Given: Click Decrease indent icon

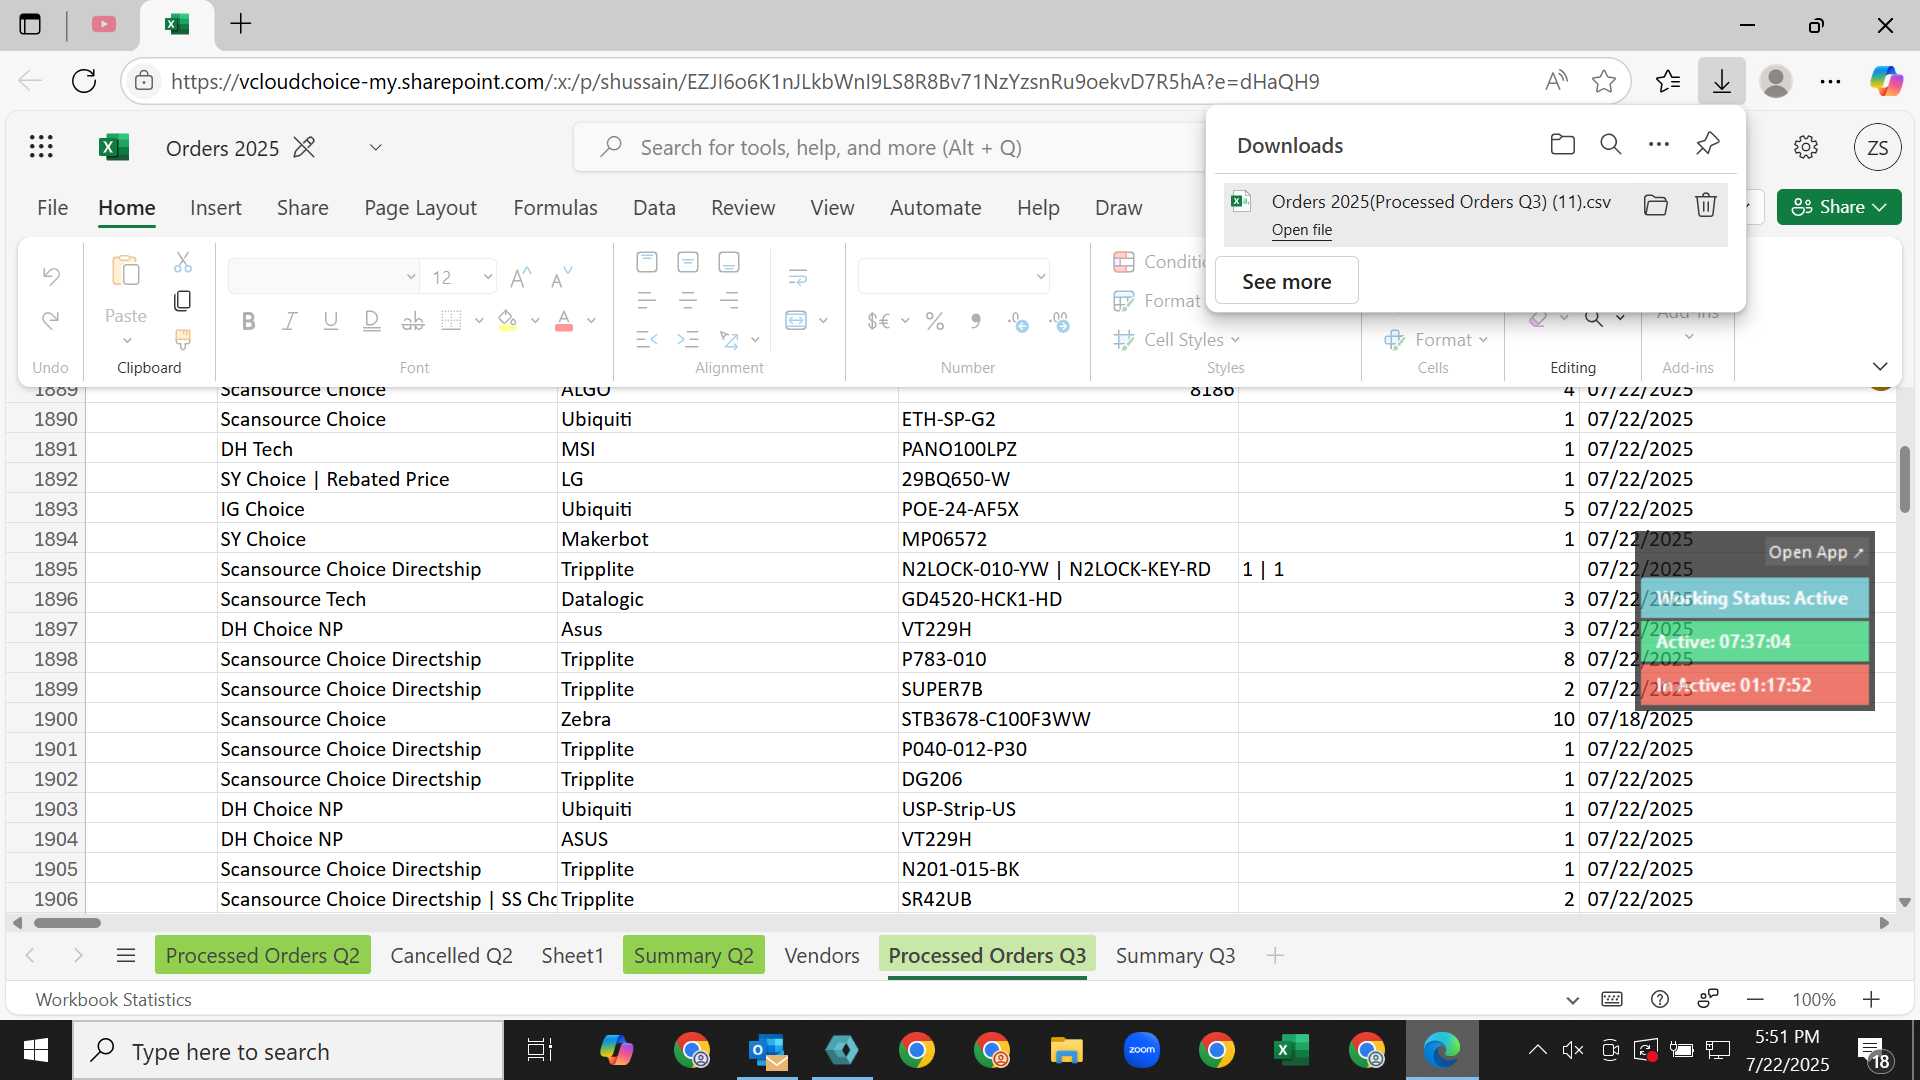Looking at the screenshot, I should pyautogui.click(x=647, y=340).
